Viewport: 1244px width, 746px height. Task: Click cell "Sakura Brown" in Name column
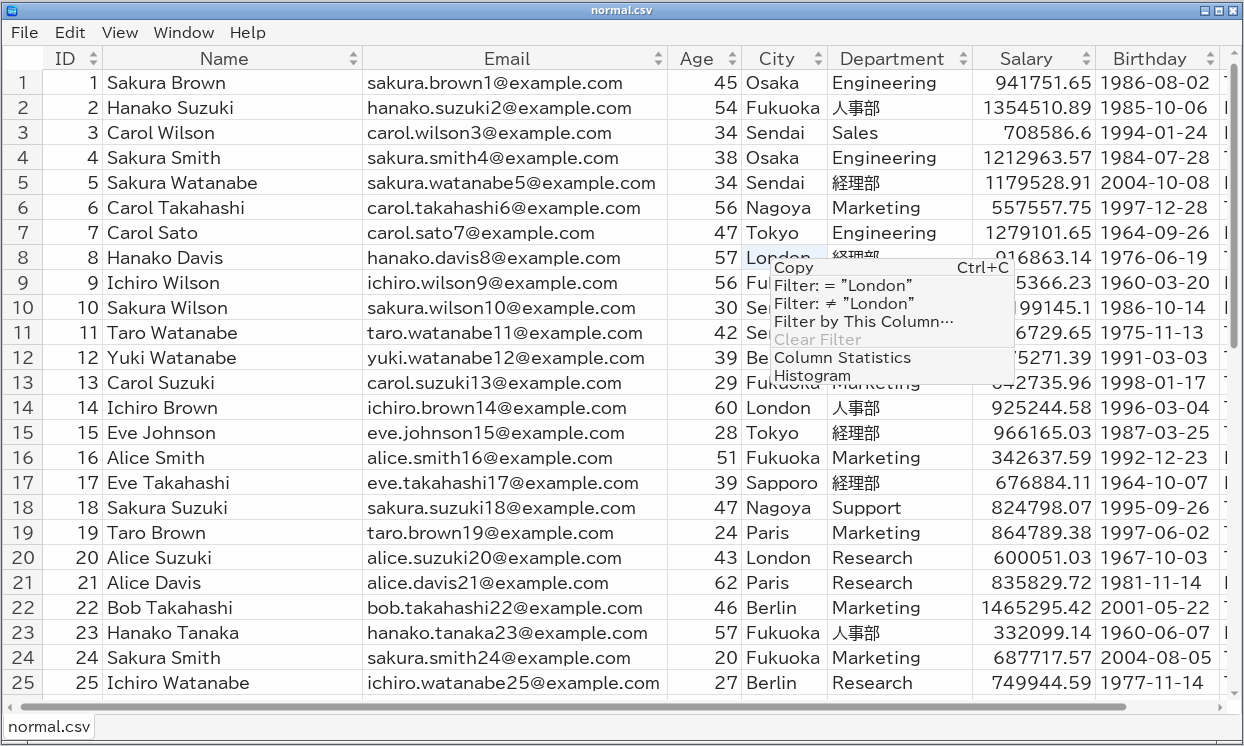(x=233, y=83)
